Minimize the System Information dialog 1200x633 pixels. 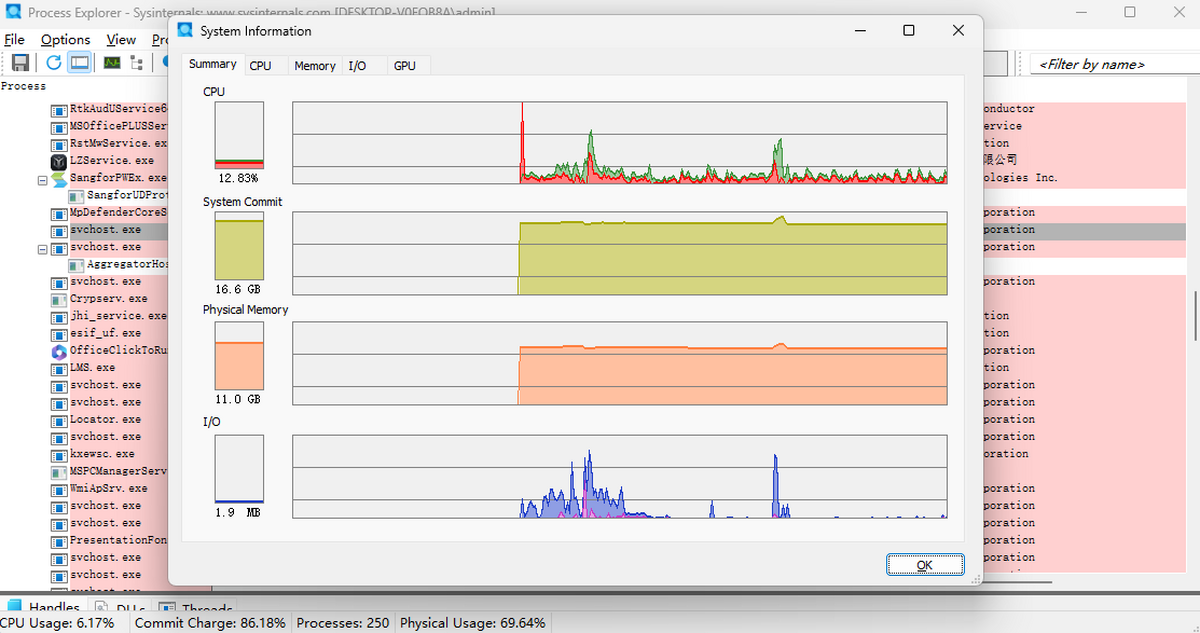[860, 30]
